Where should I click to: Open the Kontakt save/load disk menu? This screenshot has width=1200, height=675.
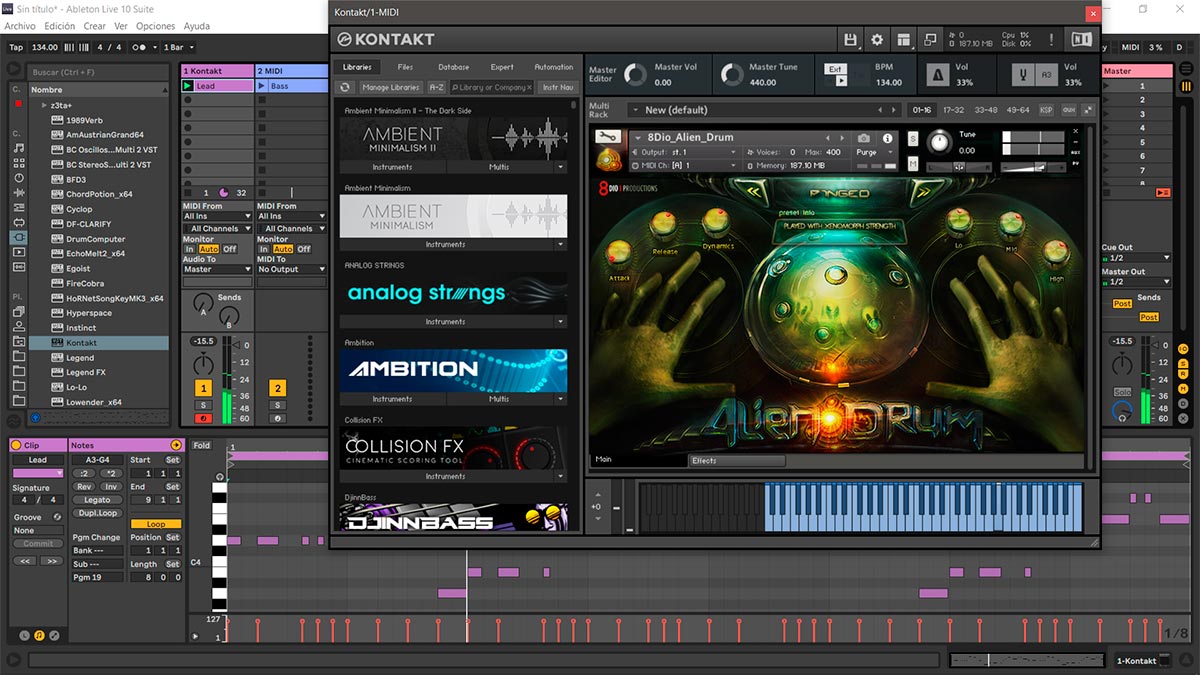pos(851,39)
